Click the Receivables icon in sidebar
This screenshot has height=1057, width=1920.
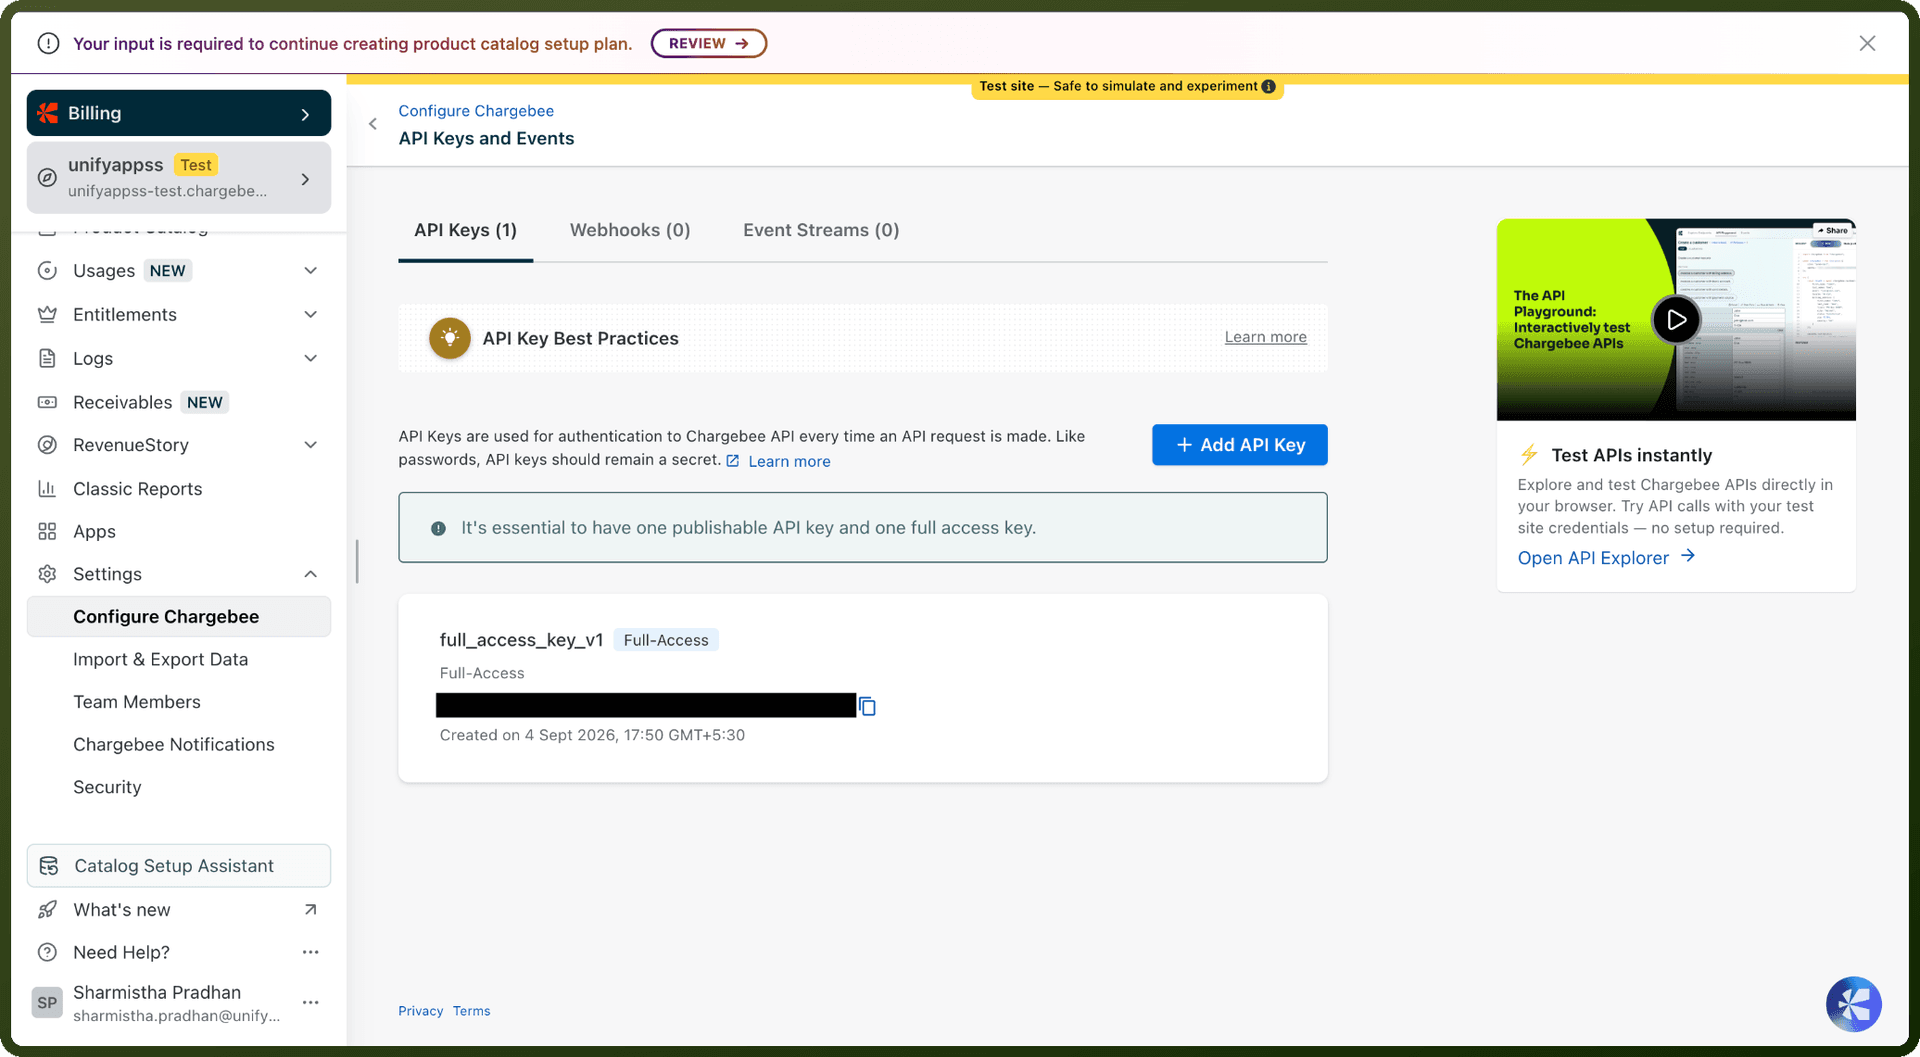click(x=47, y=402)
